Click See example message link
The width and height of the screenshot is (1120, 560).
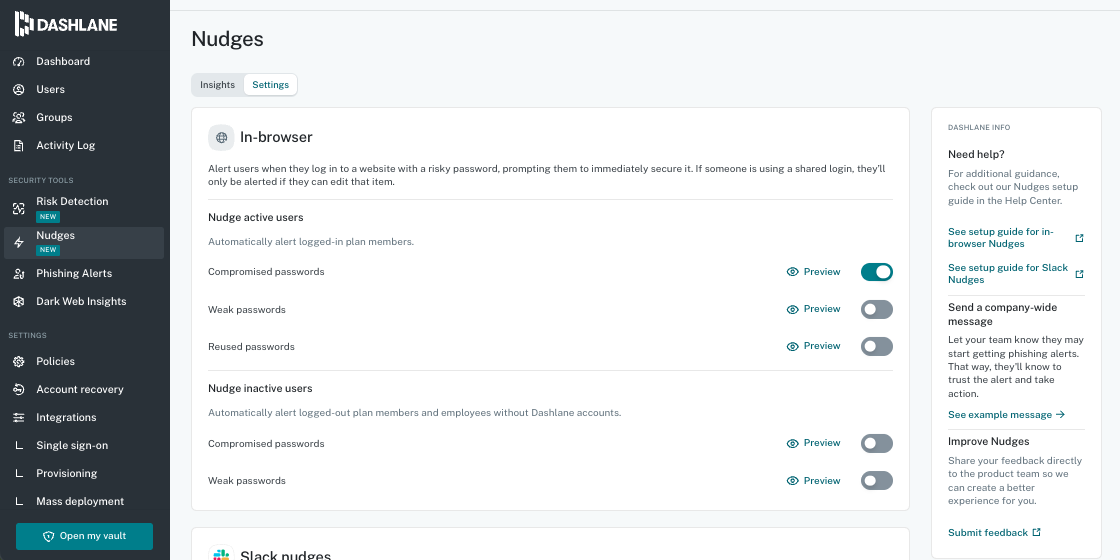pyautogui.click(x=1006, y=415)
